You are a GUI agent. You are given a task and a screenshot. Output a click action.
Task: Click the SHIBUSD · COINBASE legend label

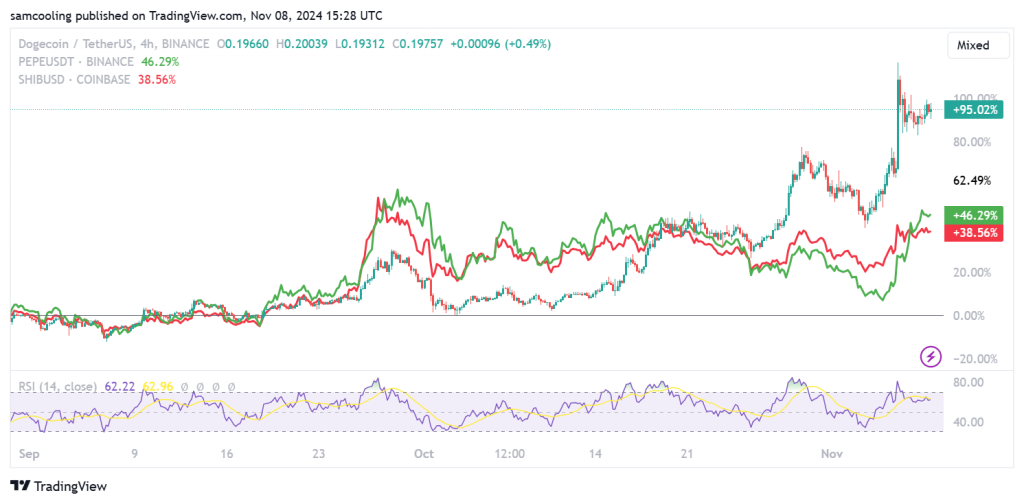pyautogui.click(x=76, y=80)
